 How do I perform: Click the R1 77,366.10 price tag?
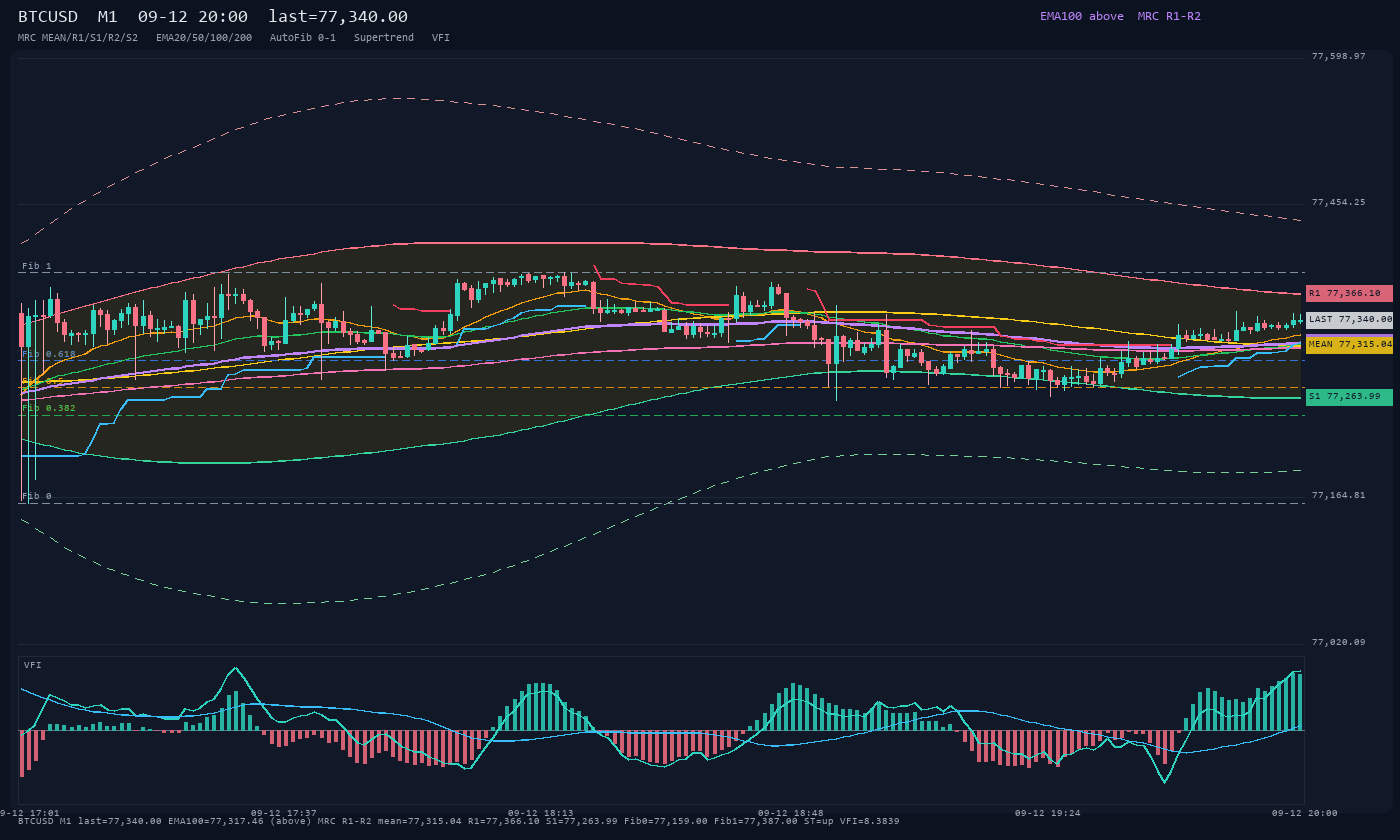tap(1349, 293)
